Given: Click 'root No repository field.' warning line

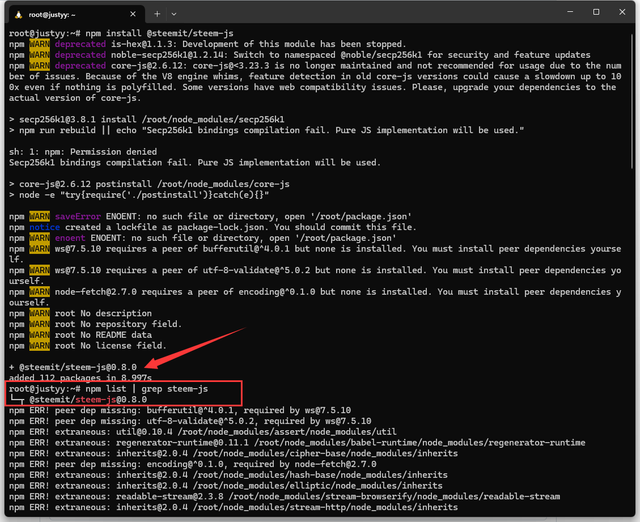Looking at the screenshot, I should [x=96, y=324].
